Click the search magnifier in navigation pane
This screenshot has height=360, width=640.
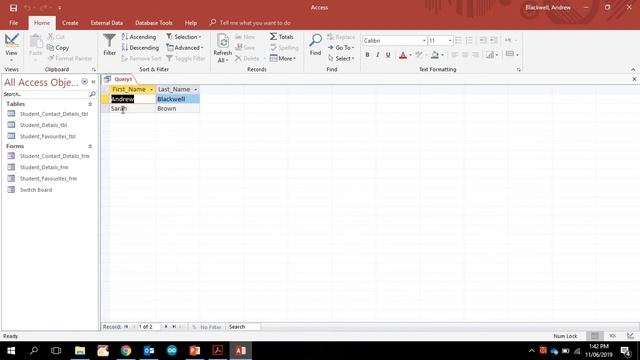click(x=92, y=94)
